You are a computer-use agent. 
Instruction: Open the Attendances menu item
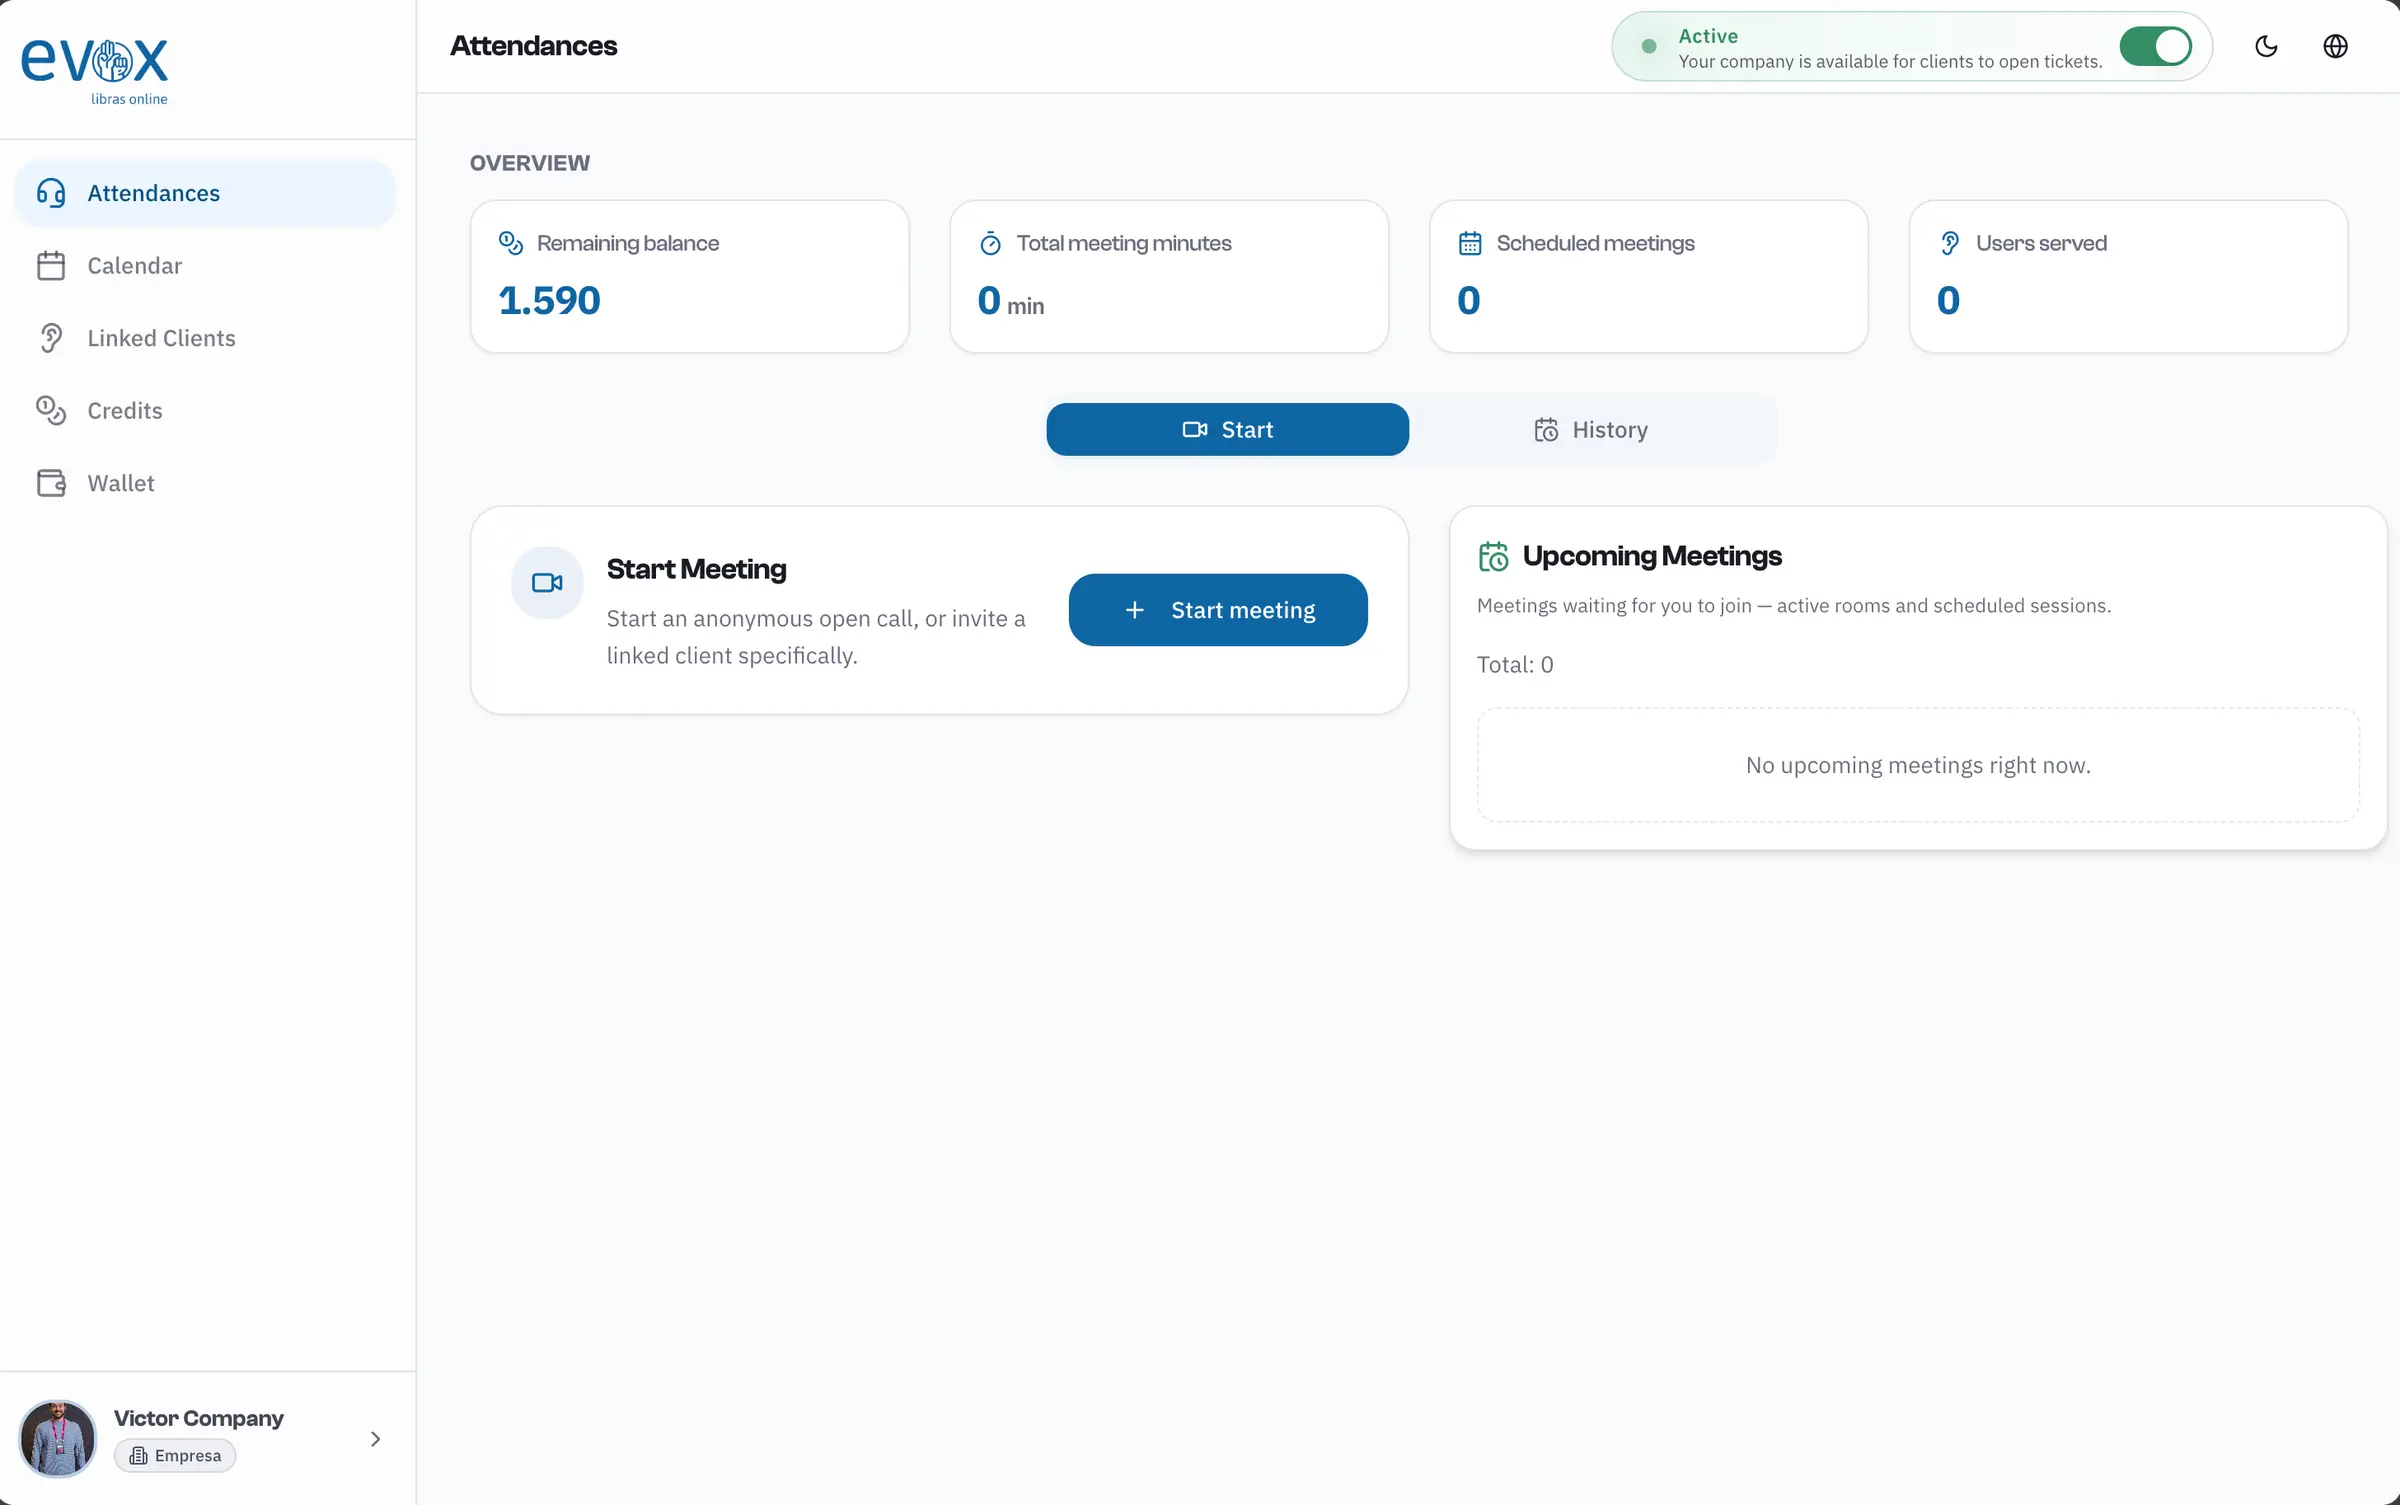[205, 193]
